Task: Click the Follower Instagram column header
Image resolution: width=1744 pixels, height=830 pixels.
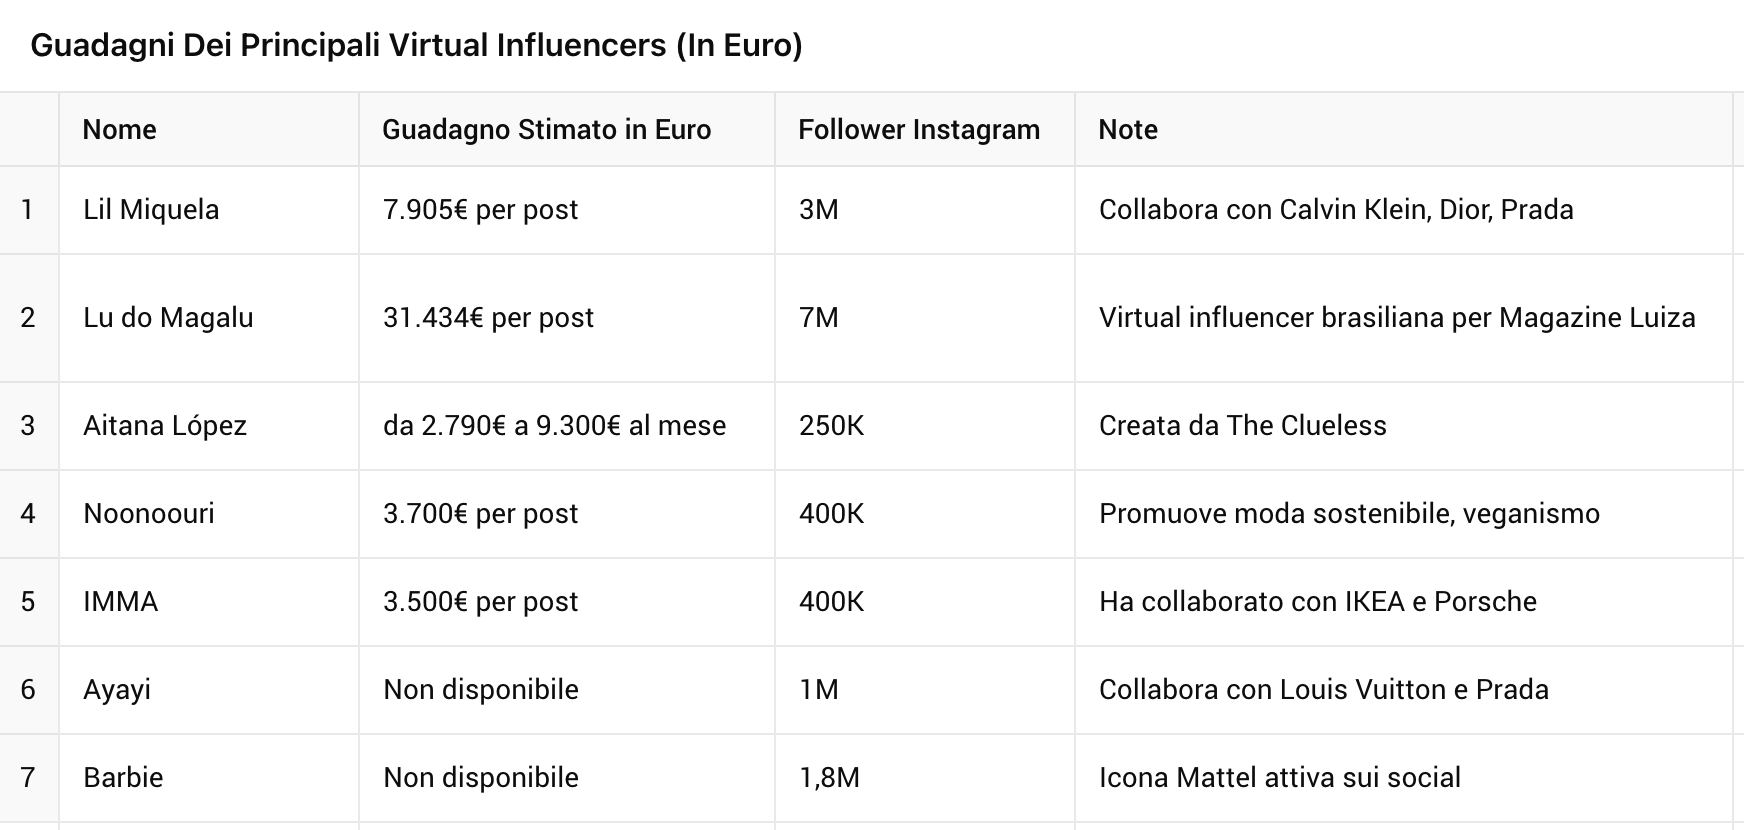Action: tap(918, 130)
